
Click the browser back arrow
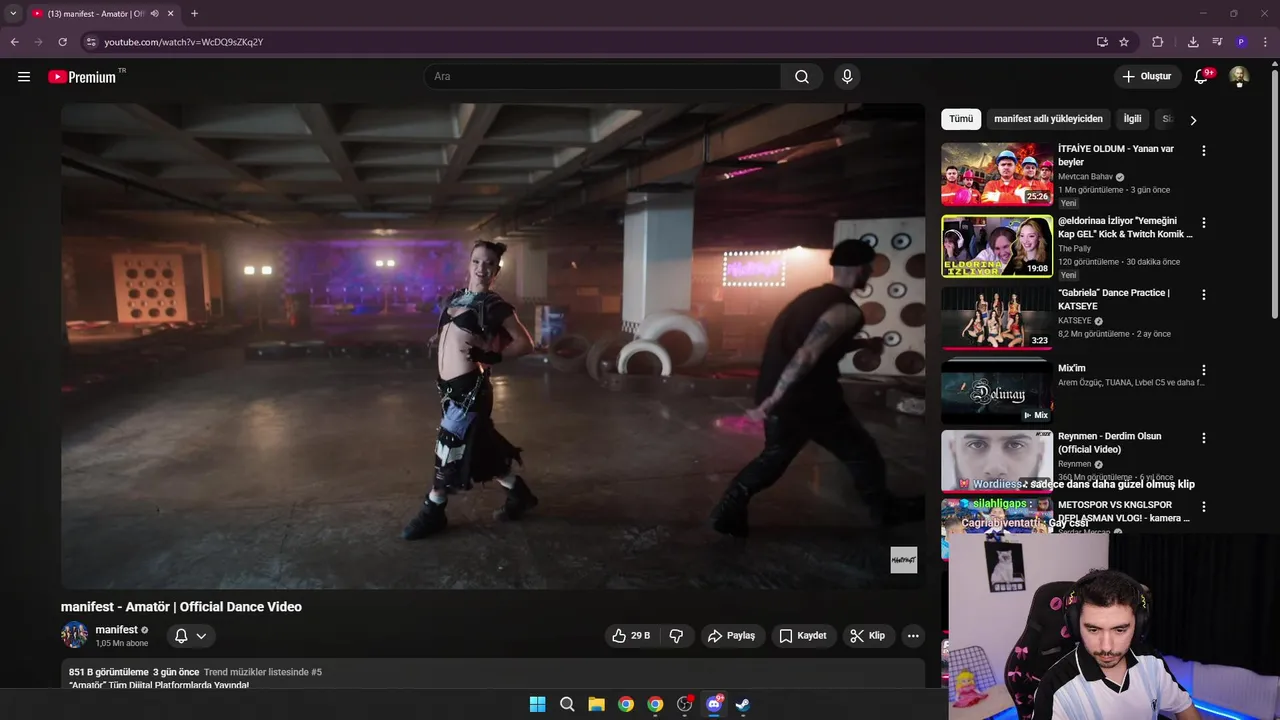[14, 42]
